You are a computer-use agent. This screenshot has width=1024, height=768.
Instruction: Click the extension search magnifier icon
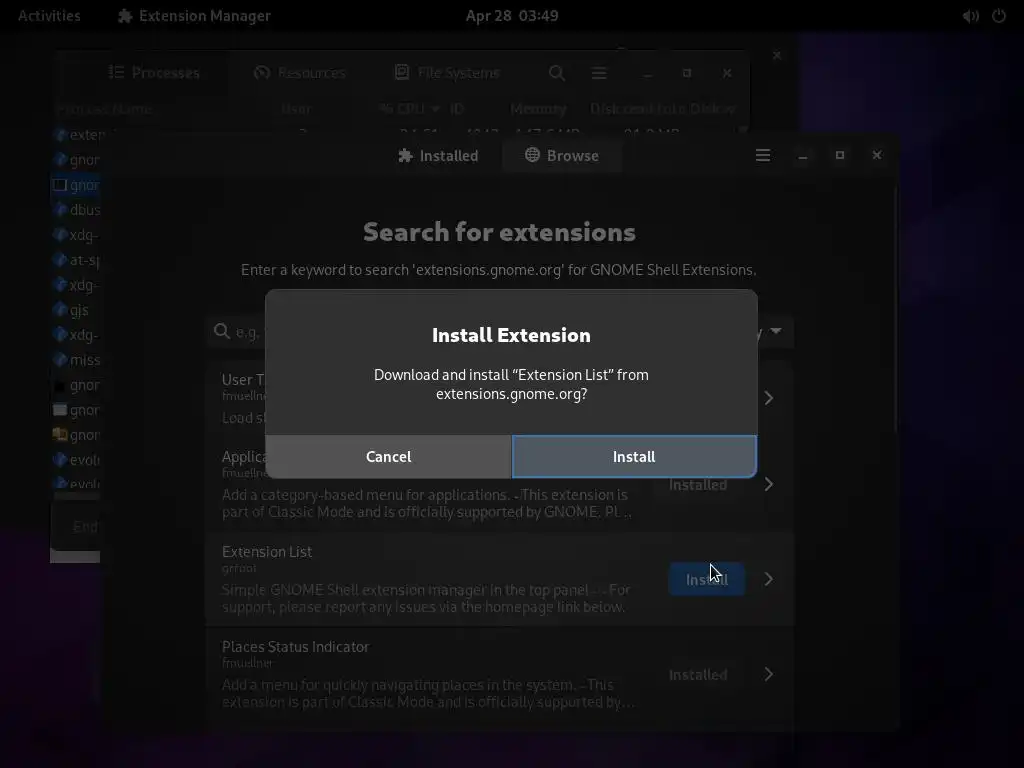pos(222,331)
